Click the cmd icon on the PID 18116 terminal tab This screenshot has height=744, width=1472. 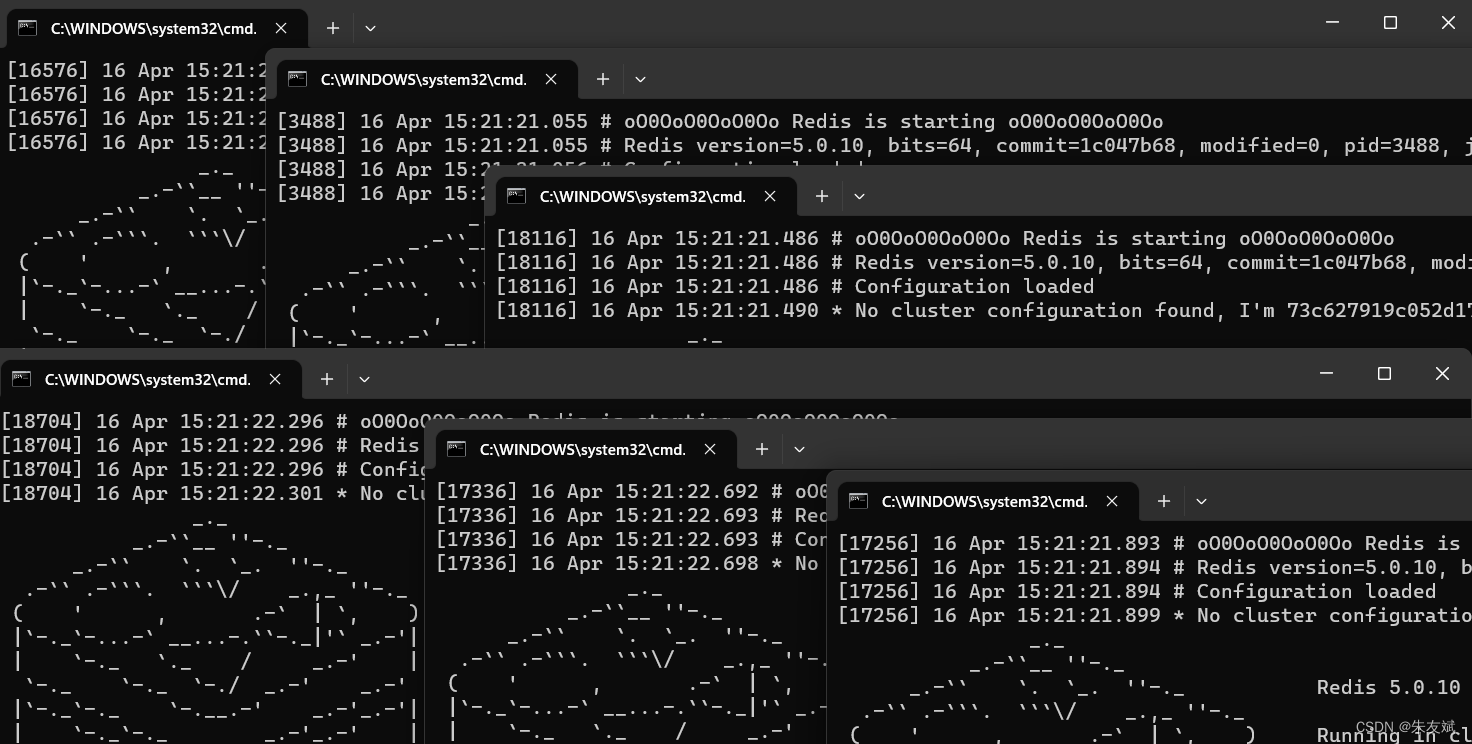(x=516, y=196)
